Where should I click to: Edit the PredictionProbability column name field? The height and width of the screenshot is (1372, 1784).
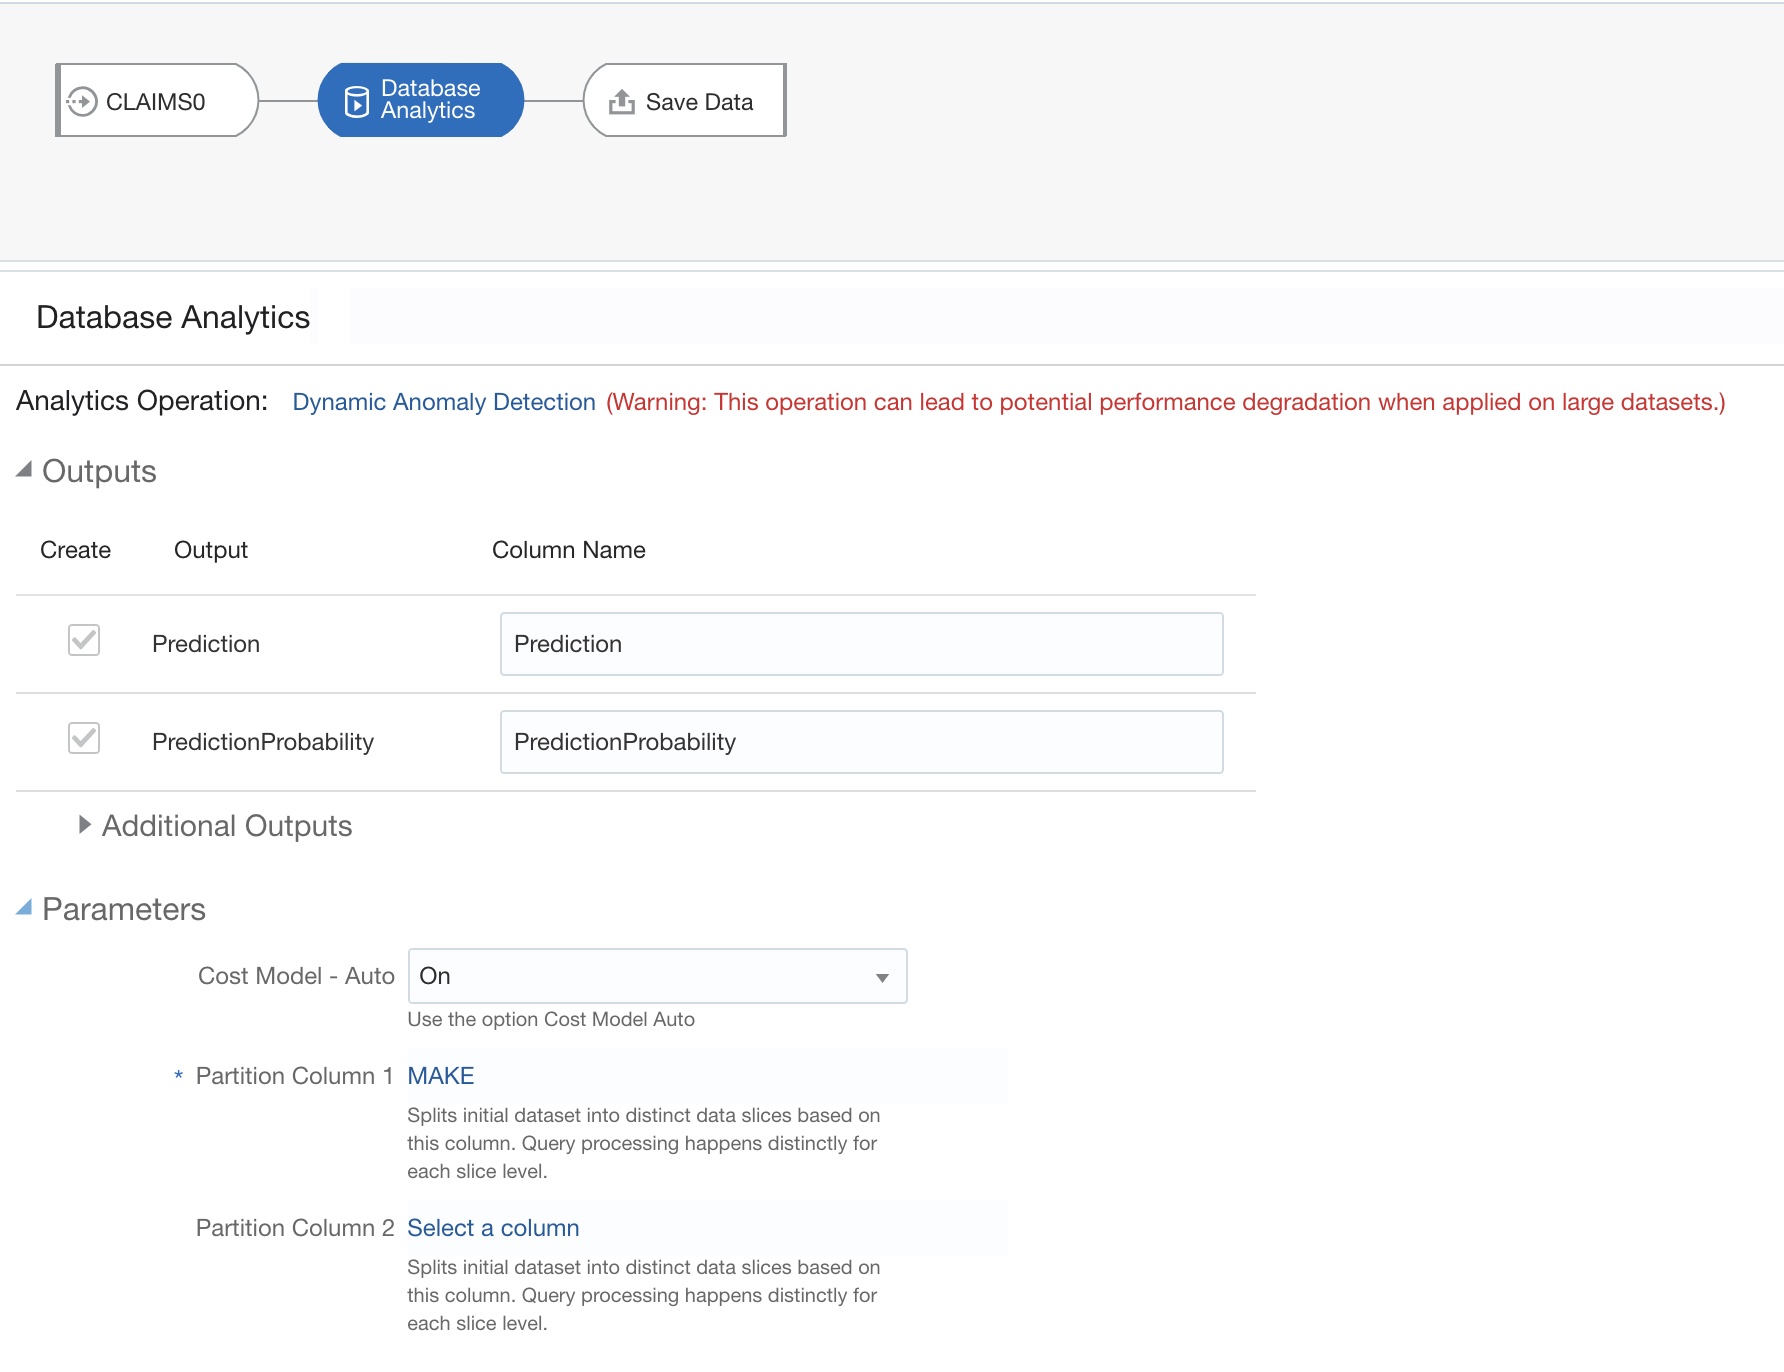point(860,741)
